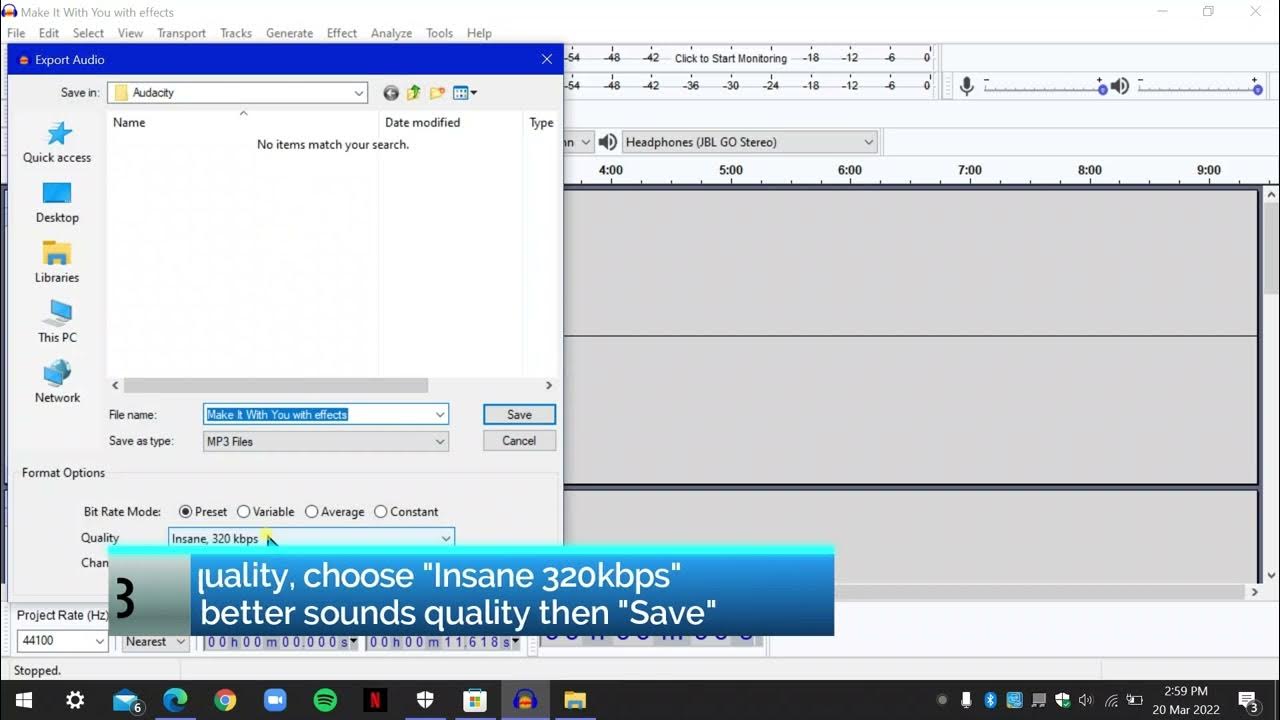Select Constant bit rate mode
This screenshot has width=1280, height=720.
click(380, 512)
